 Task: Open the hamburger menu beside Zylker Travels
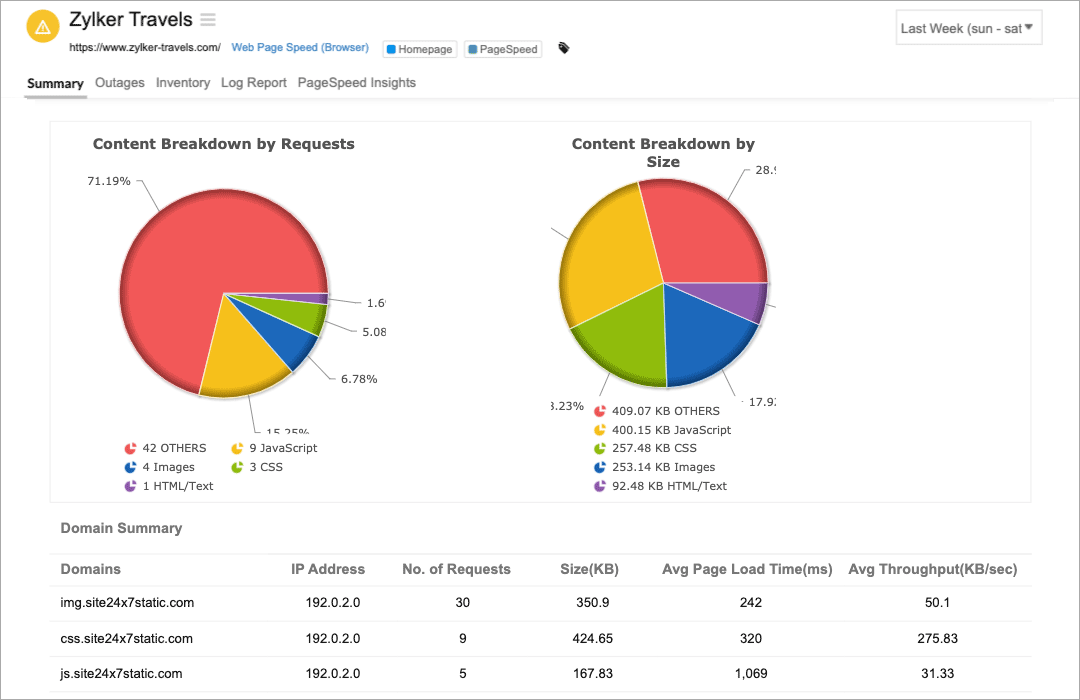(x=208, y=19)
